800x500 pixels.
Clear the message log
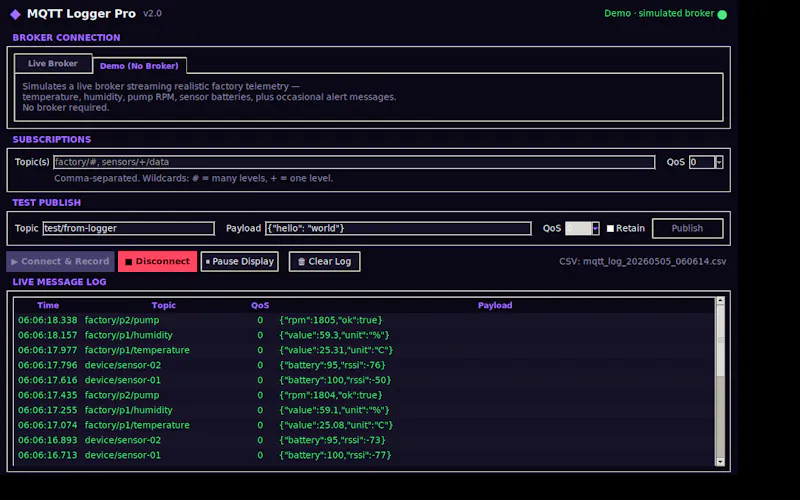[324, 261]
